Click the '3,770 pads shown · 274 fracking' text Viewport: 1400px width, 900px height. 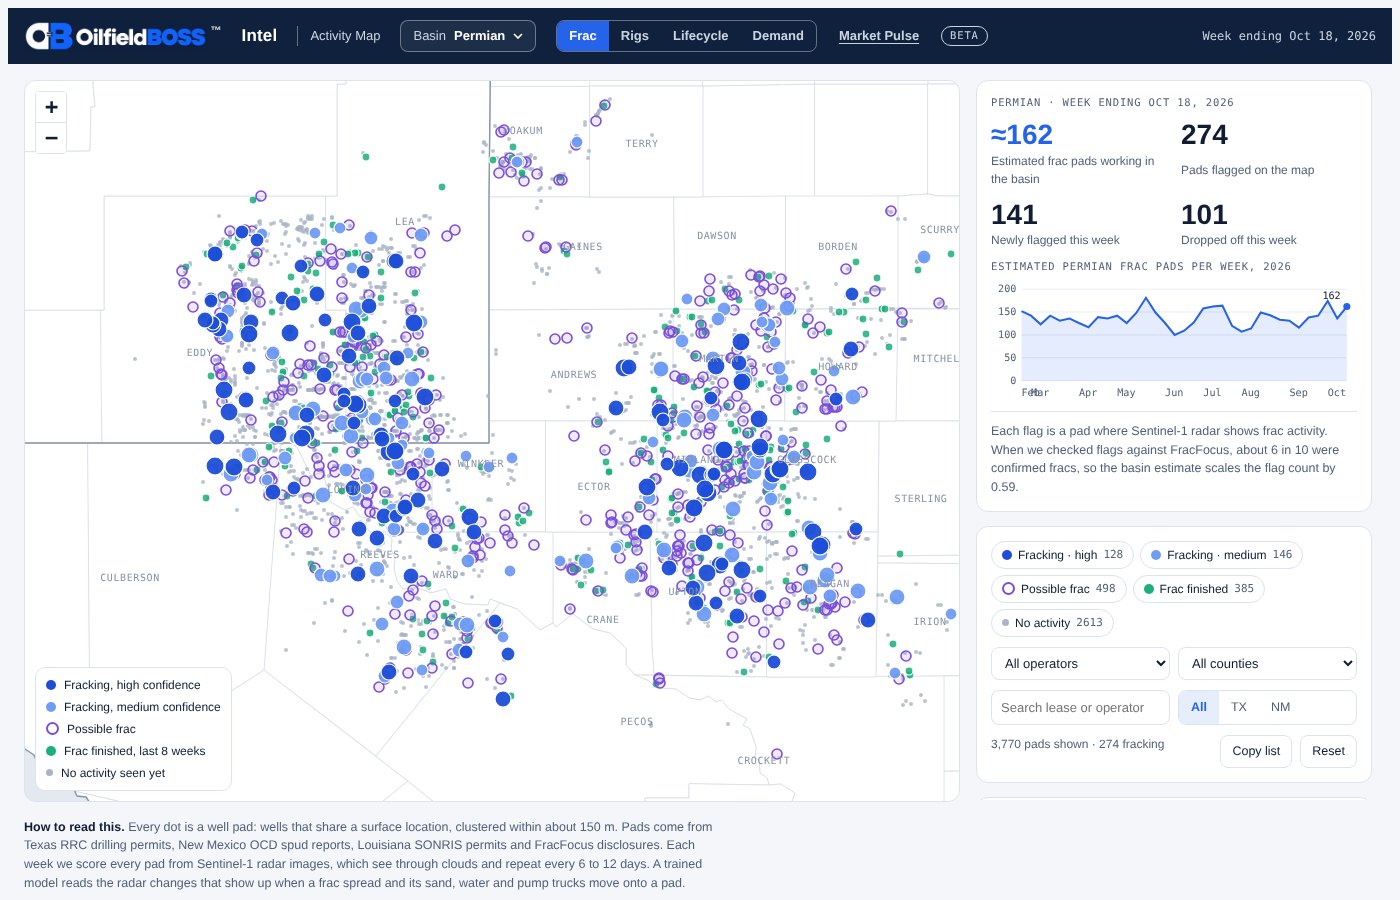click(1078, 744)
